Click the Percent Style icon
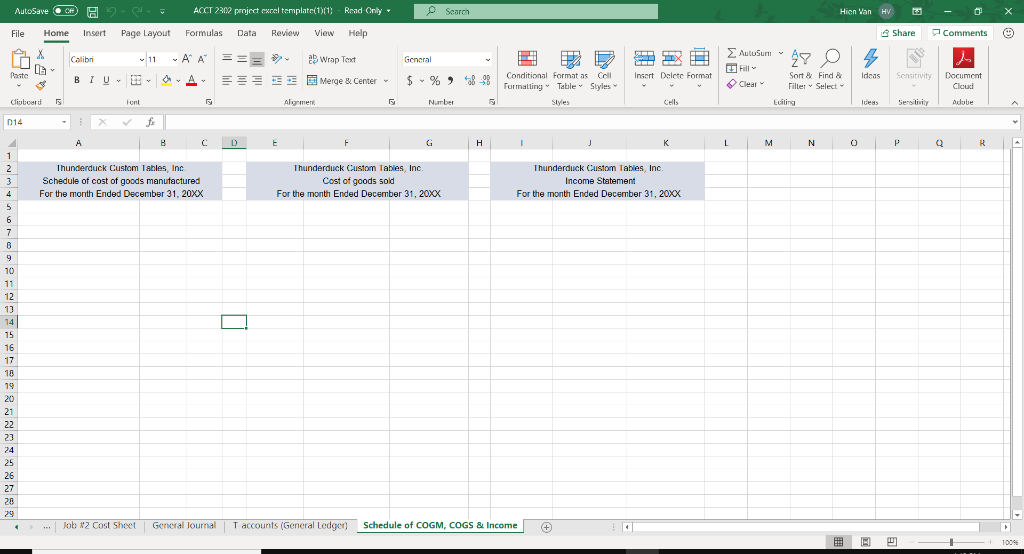1024x554 pixels. tap(435, 80)
